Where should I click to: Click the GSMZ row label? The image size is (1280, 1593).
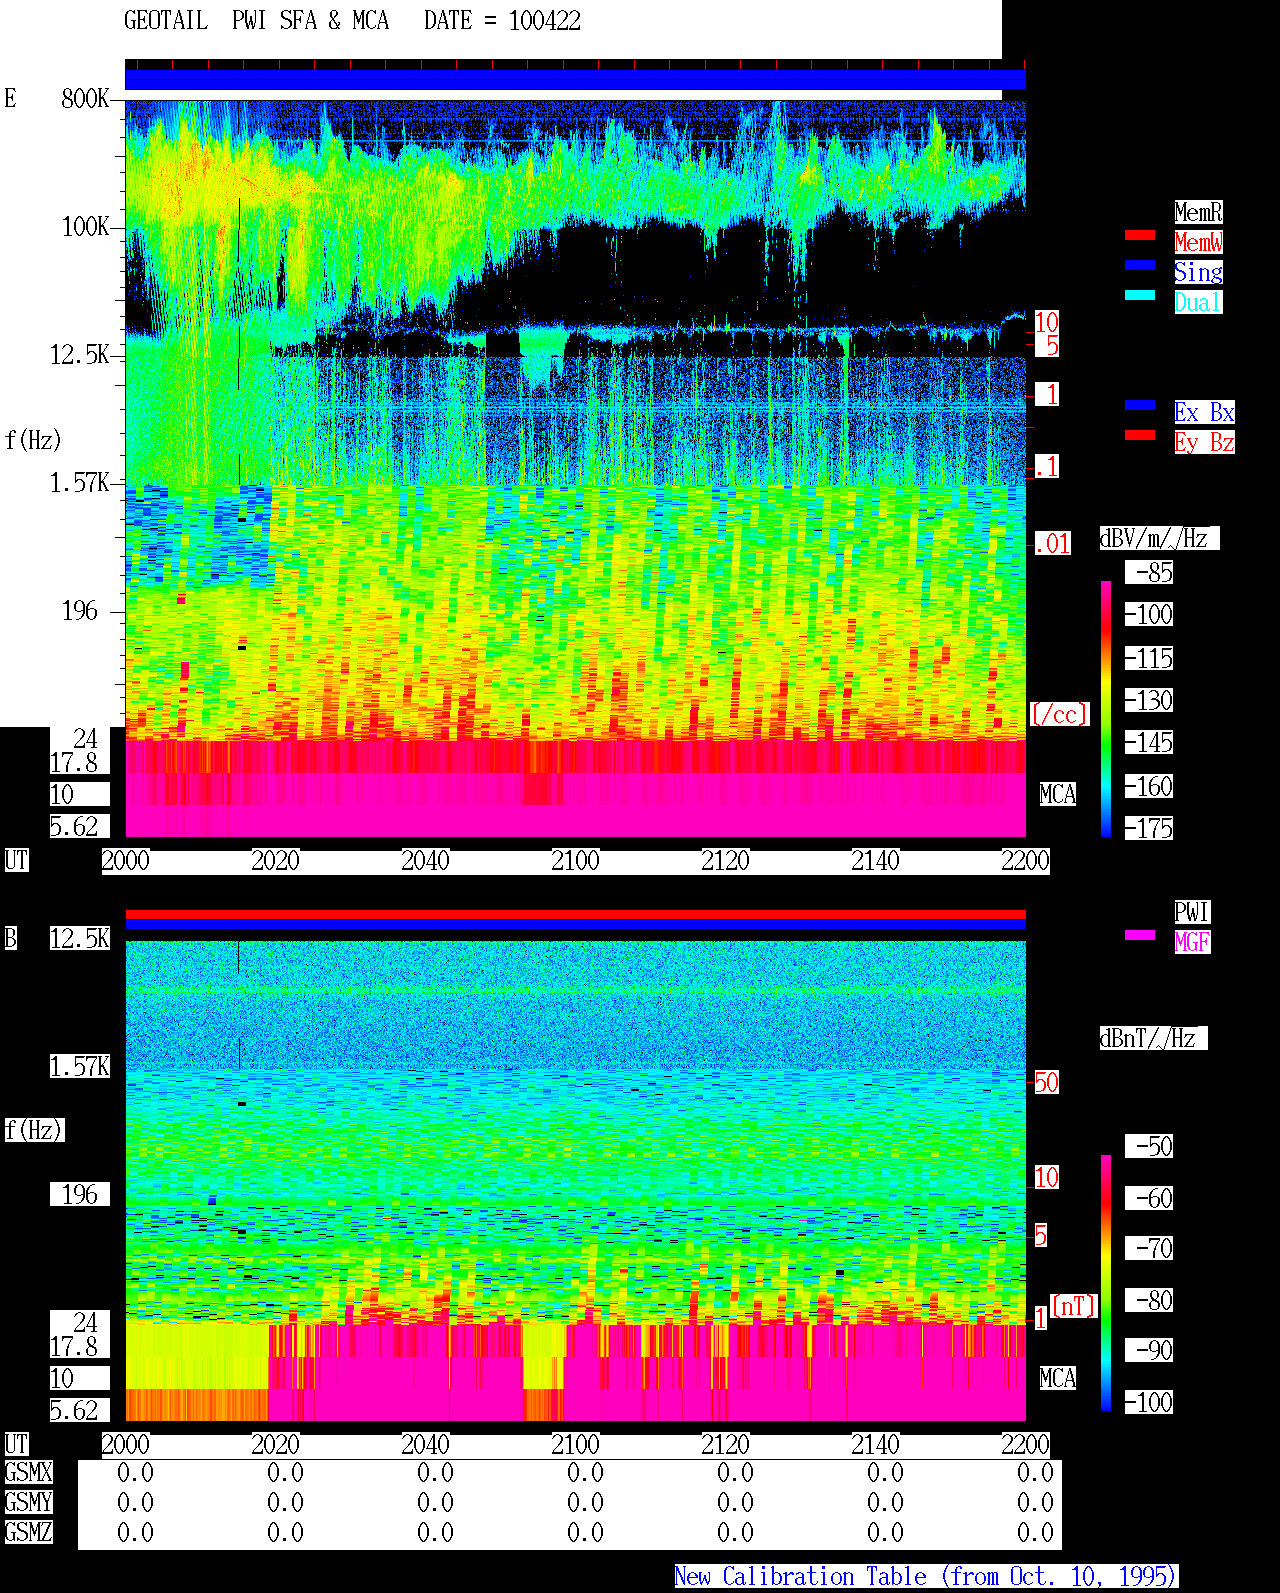(28, 1533)
